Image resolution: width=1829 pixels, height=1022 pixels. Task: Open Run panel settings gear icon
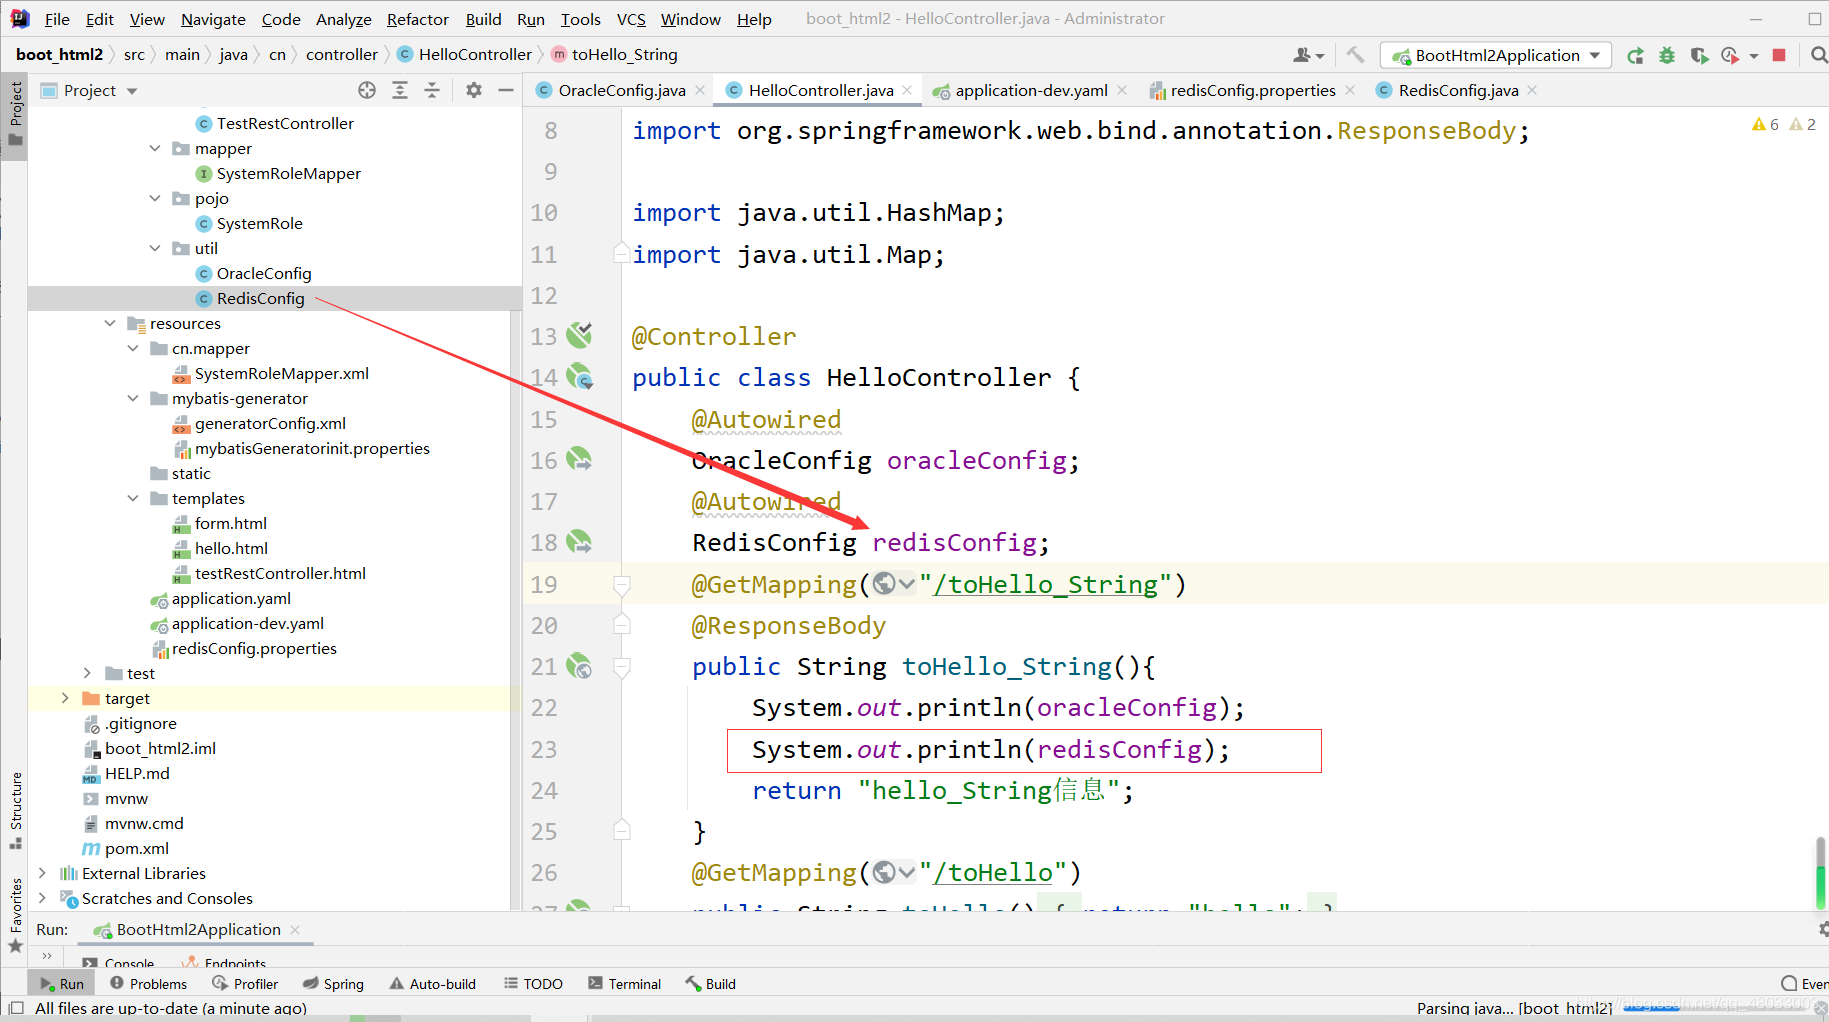pyautogui.click(x=1823, y=929)
